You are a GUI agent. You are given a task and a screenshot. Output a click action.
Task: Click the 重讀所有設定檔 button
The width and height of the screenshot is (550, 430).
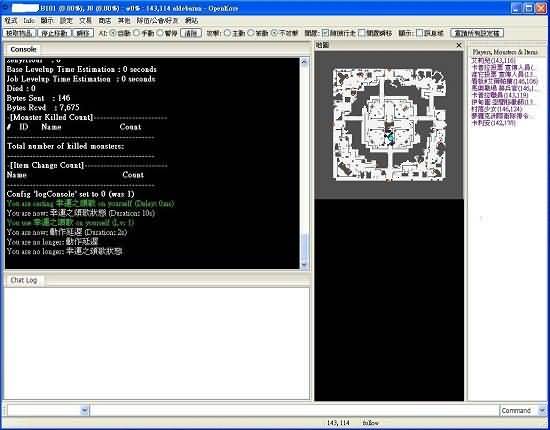point(477,33)
